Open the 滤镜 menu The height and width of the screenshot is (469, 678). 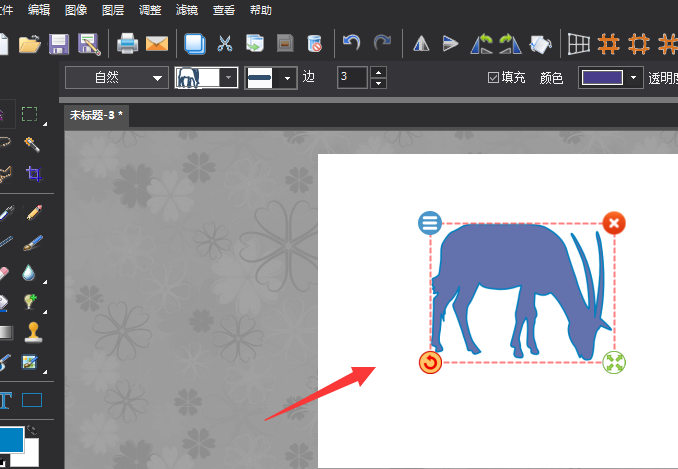click(187, 10)
